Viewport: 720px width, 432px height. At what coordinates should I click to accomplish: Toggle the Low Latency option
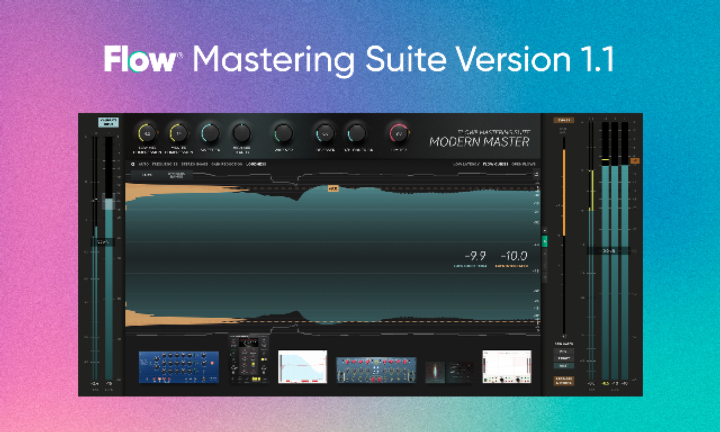point(466,164)
